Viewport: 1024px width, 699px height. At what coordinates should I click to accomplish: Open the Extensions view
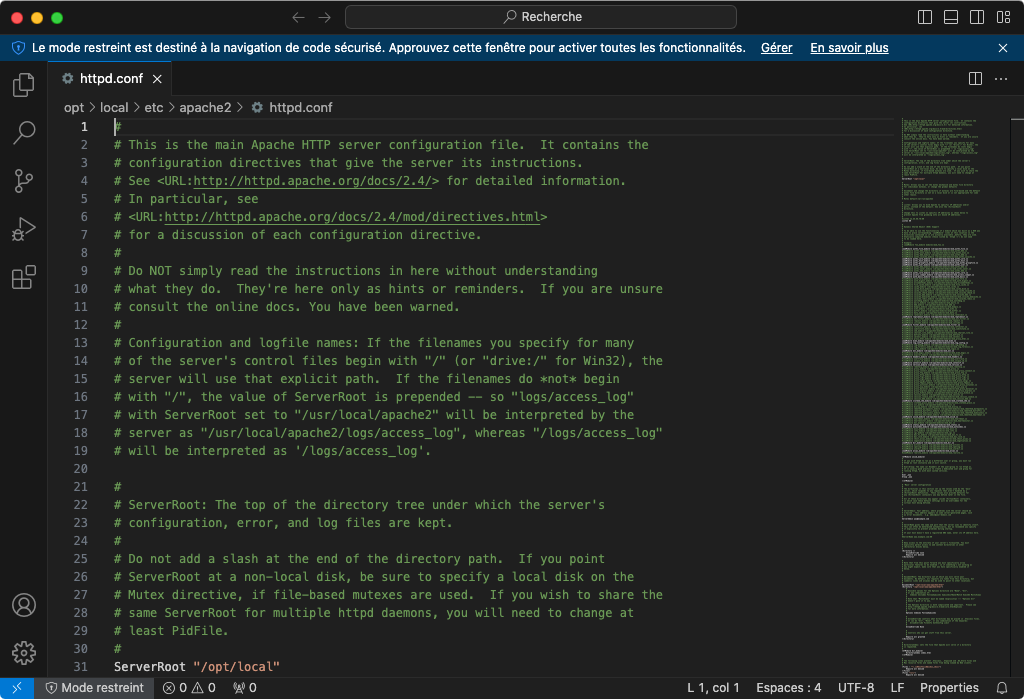coord(24,278)
